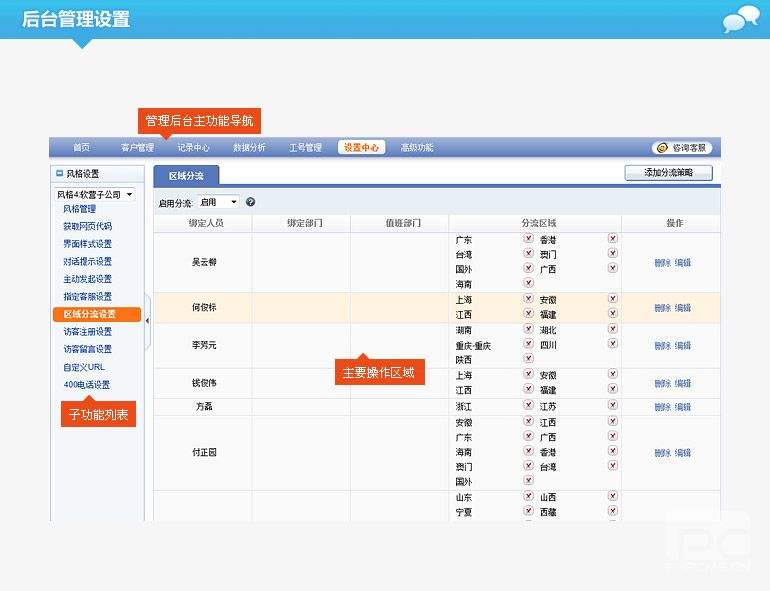
Task: Remove 香港 from 付正园's regions
Action: [x=612, y=450]
